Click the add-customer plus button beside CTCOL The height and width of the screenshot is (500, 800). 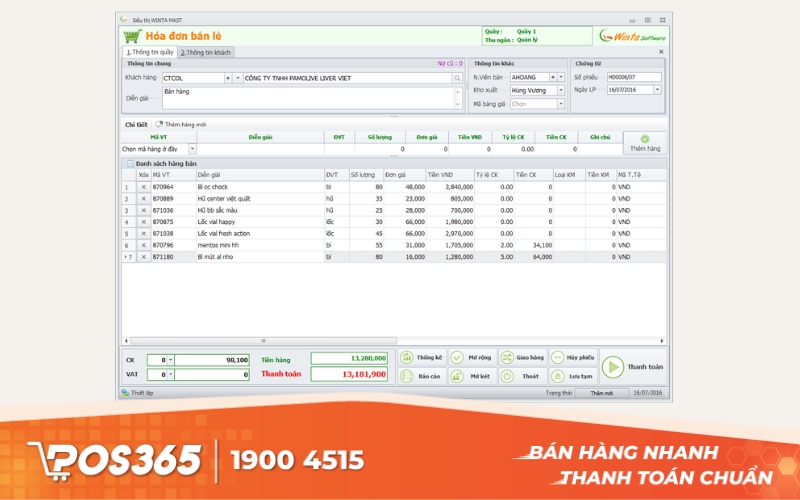[x=228, y=78]
